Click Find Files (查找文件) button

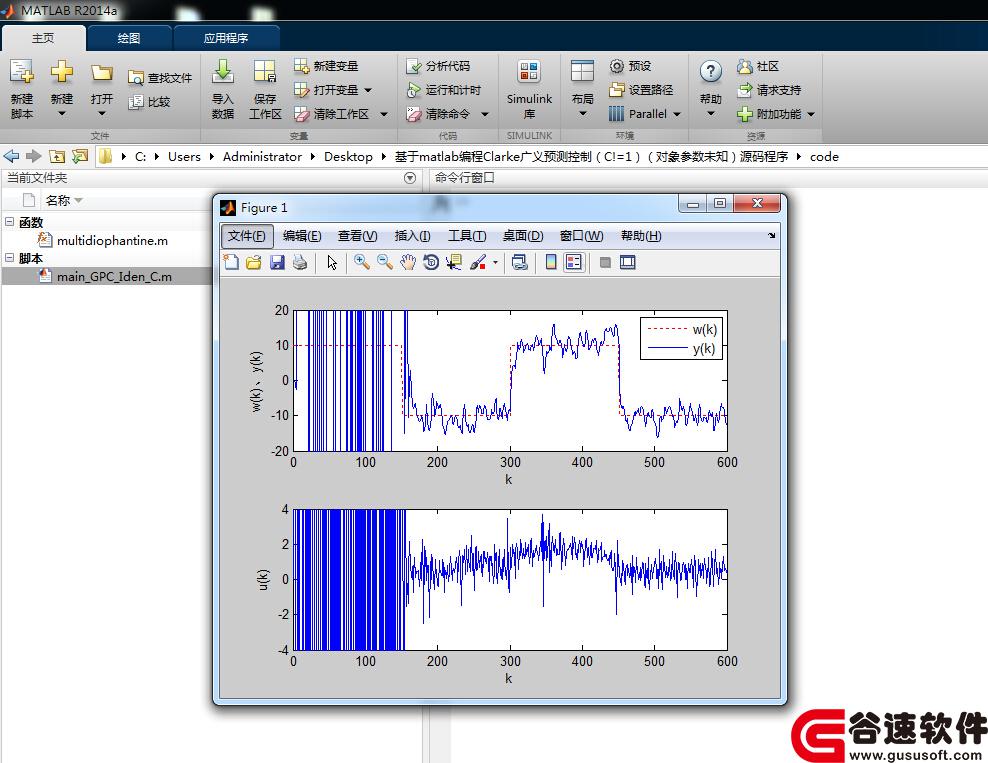[160, 77]
